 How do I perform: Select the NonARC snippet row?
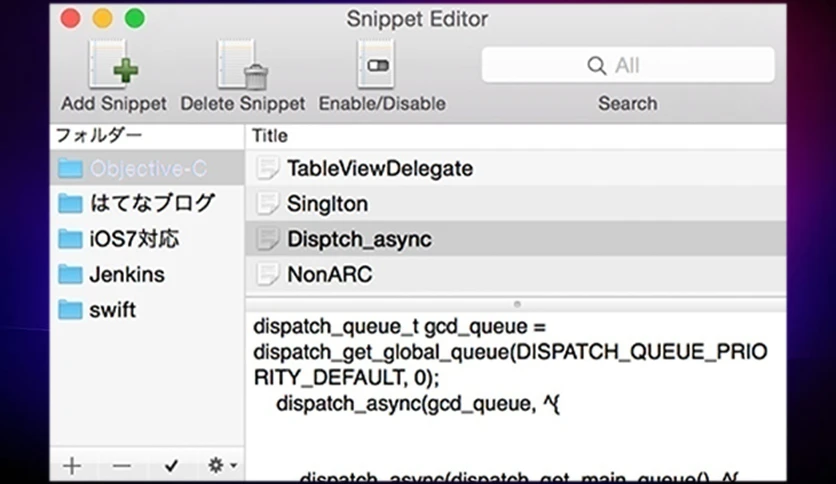click(x=516, y=275)
